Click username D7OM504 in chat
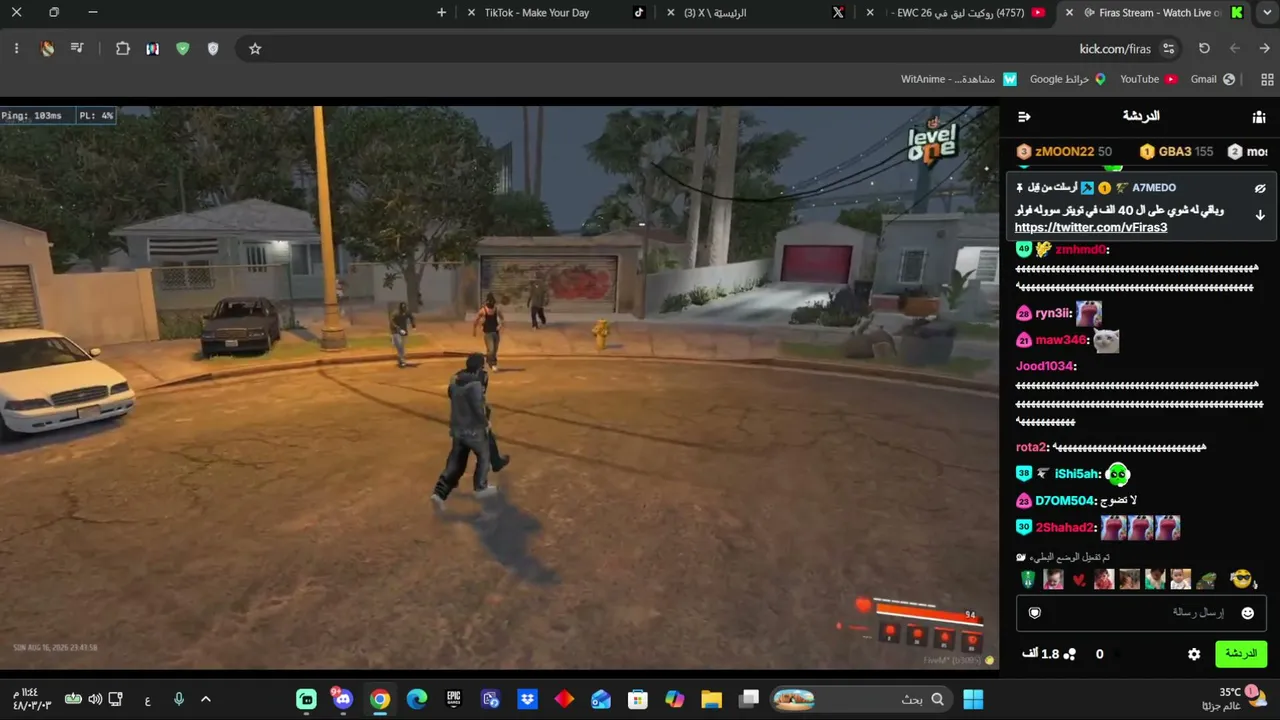 [x=1064, y=501]
